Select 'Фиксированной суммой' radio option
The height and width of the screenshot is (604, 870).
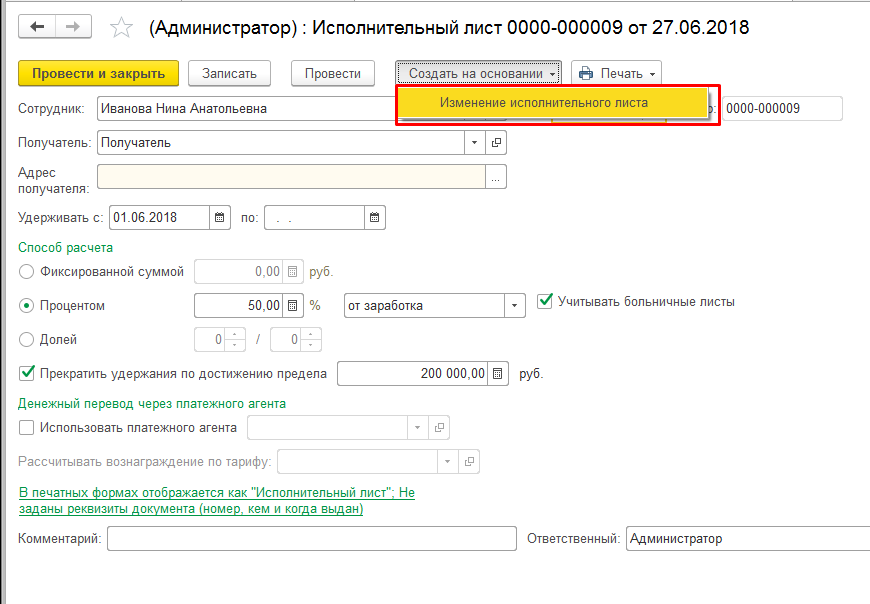tap(27, 271)
